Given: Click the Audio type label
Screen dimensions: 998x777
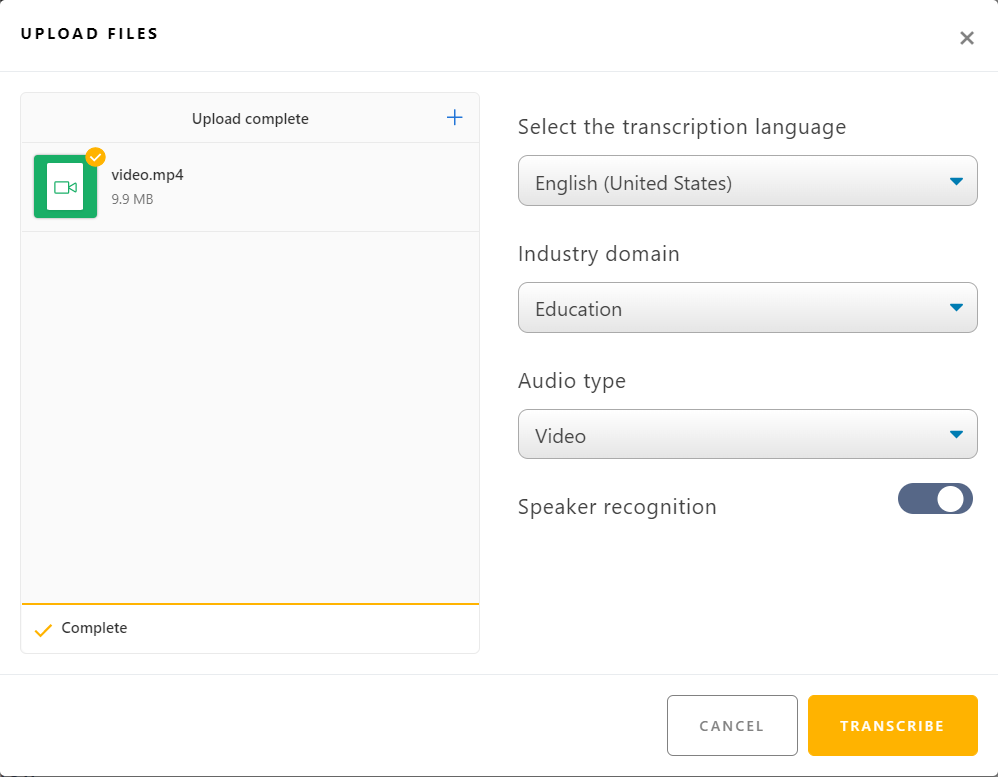Looking at the screenshot, I should [572, 381].
